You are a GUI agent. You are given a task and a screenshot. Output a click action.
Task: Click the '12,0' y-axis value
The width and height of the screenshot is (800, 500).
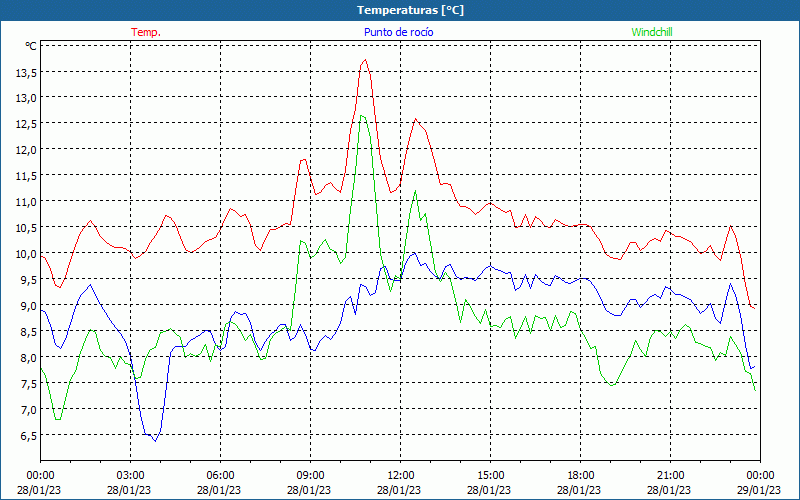26,150
